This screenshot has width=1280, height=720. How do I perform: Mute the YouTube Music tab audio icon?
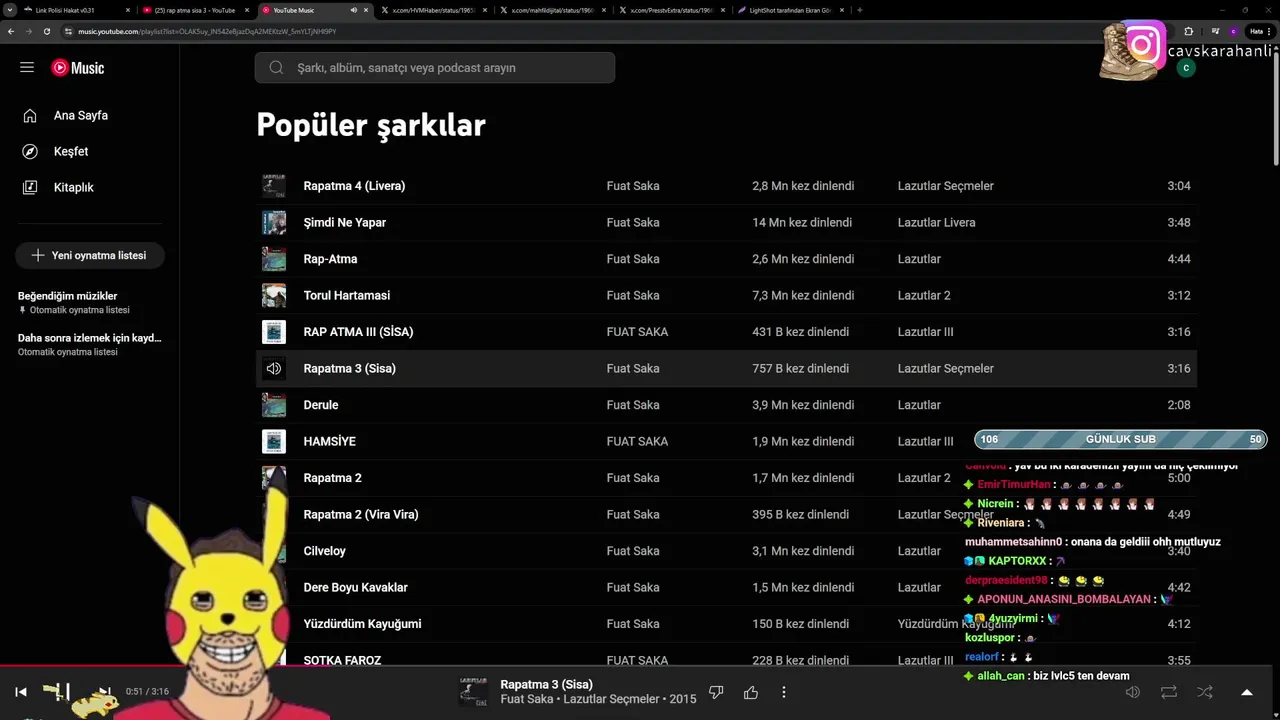[x=353, y=10]
